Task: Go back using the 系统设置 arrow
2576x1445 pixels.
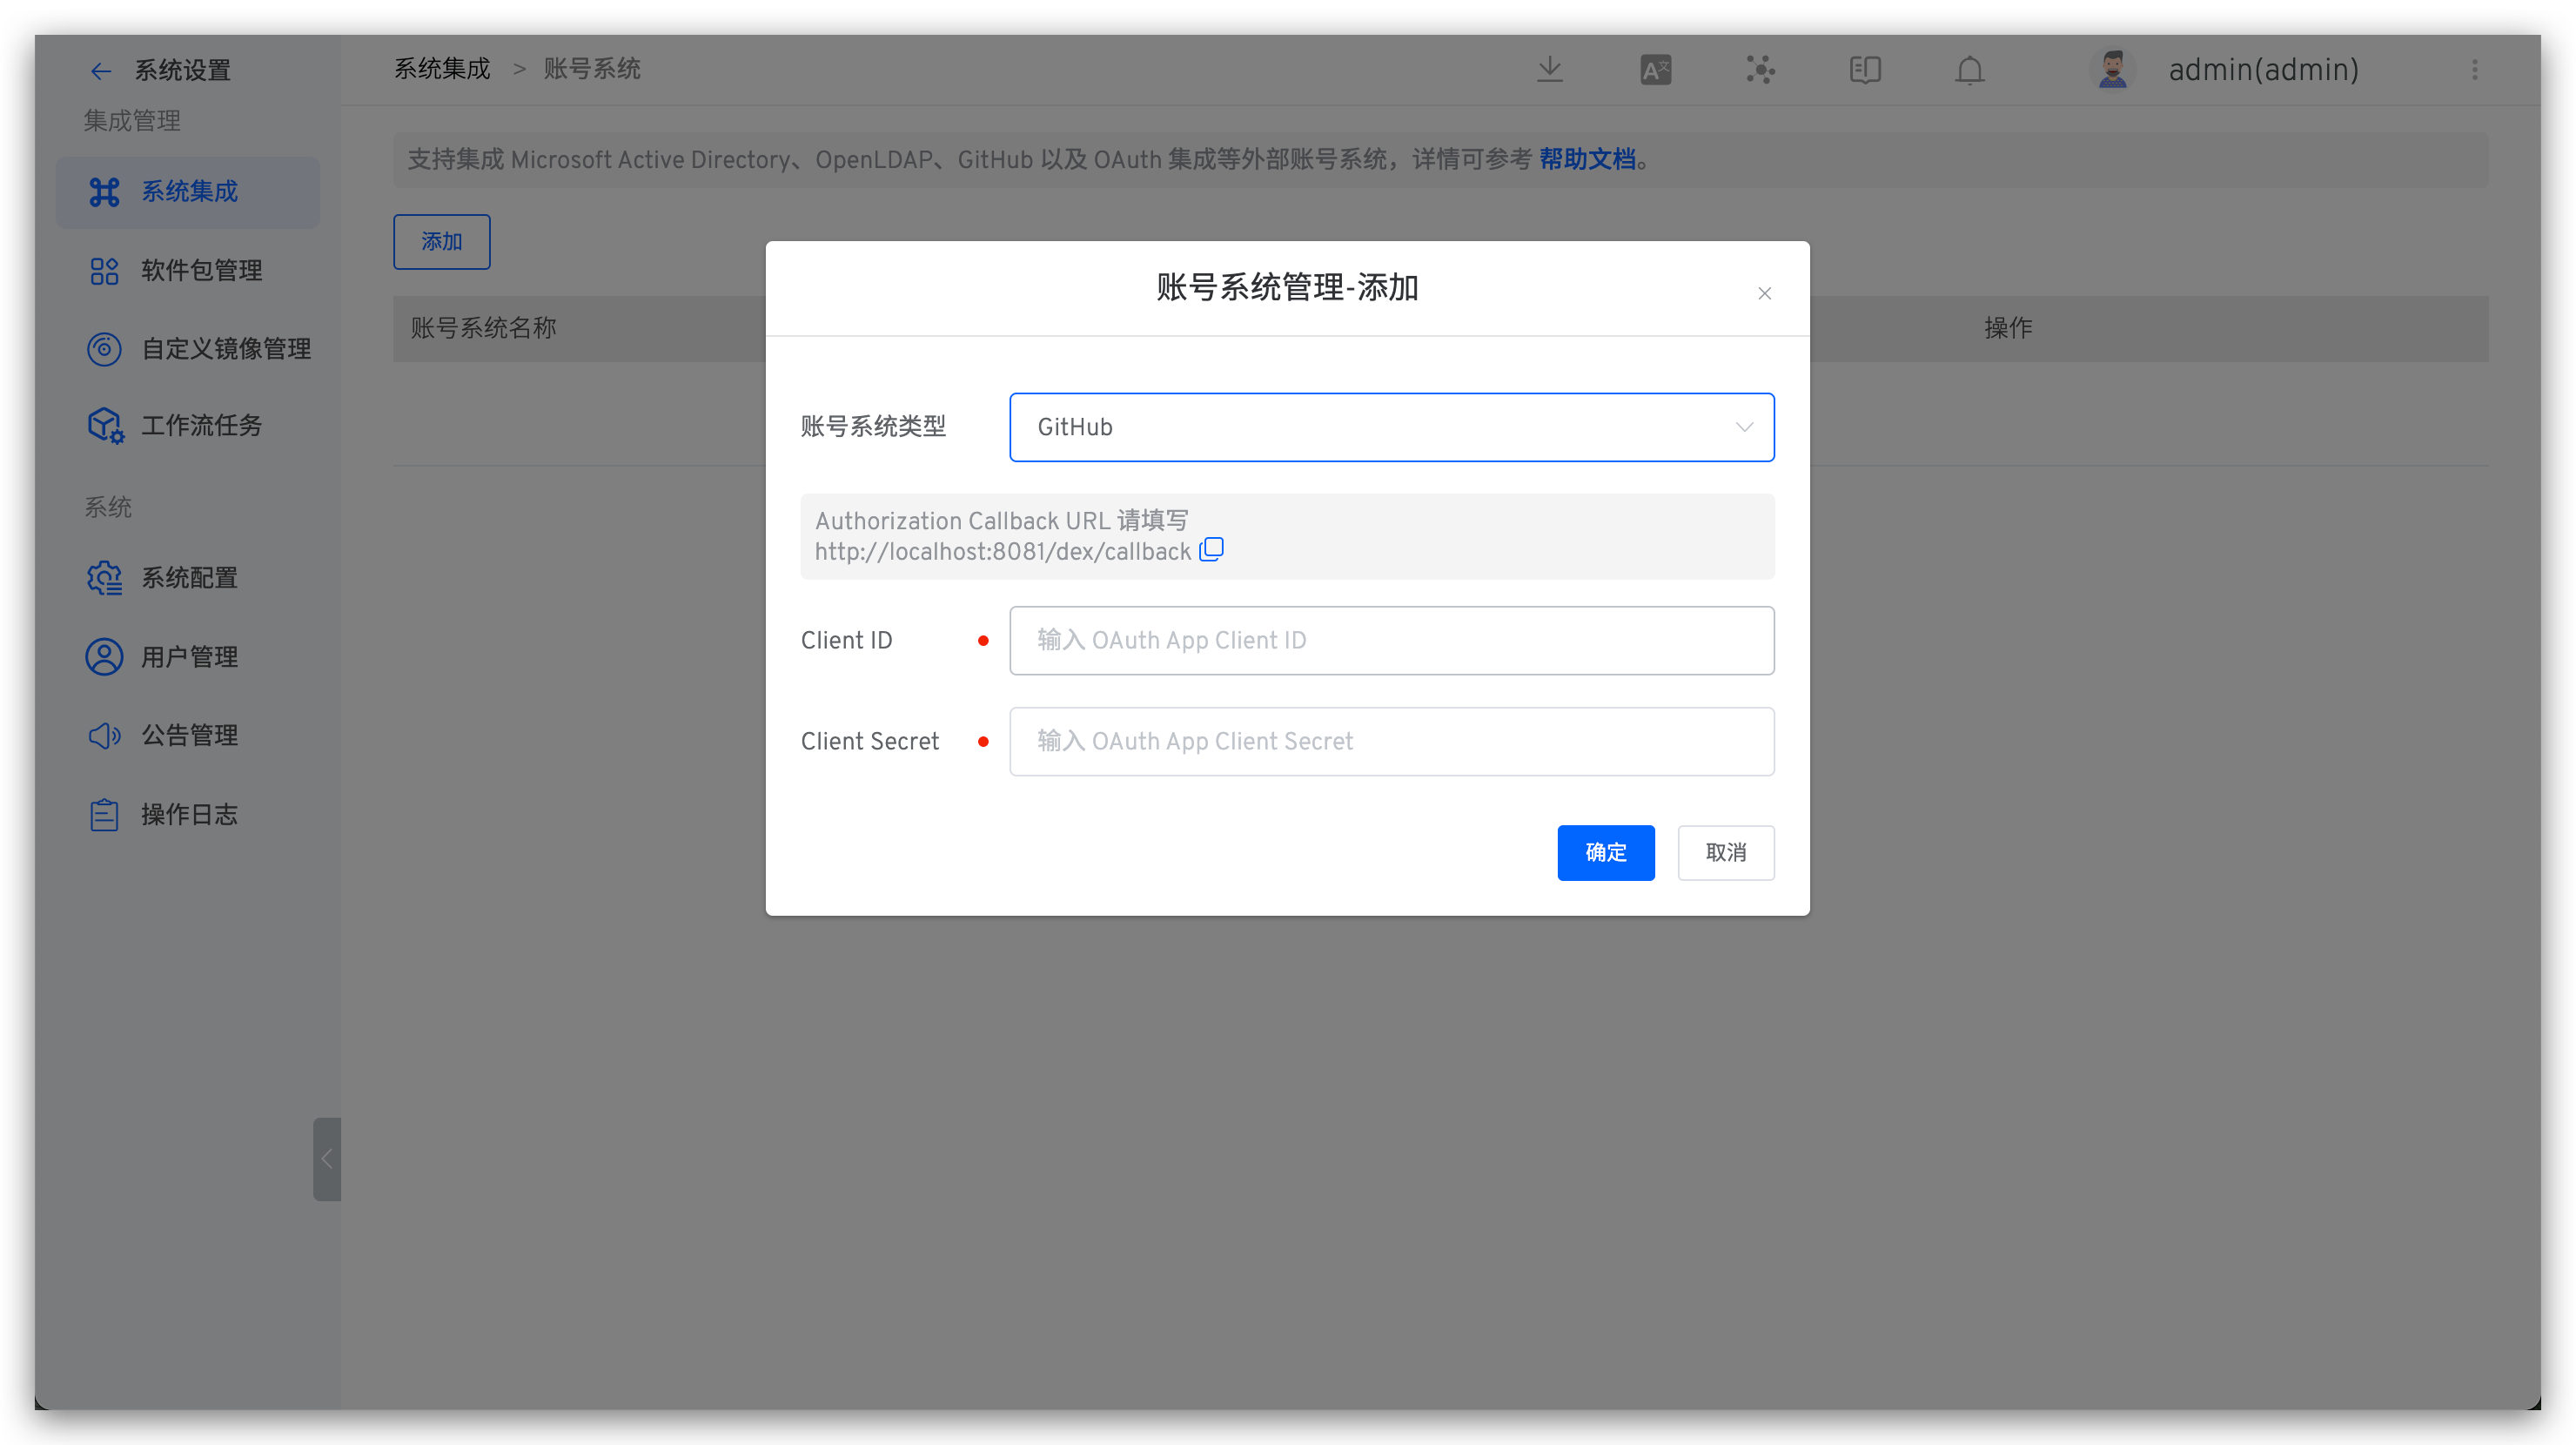Action: [x=101, y=70]
